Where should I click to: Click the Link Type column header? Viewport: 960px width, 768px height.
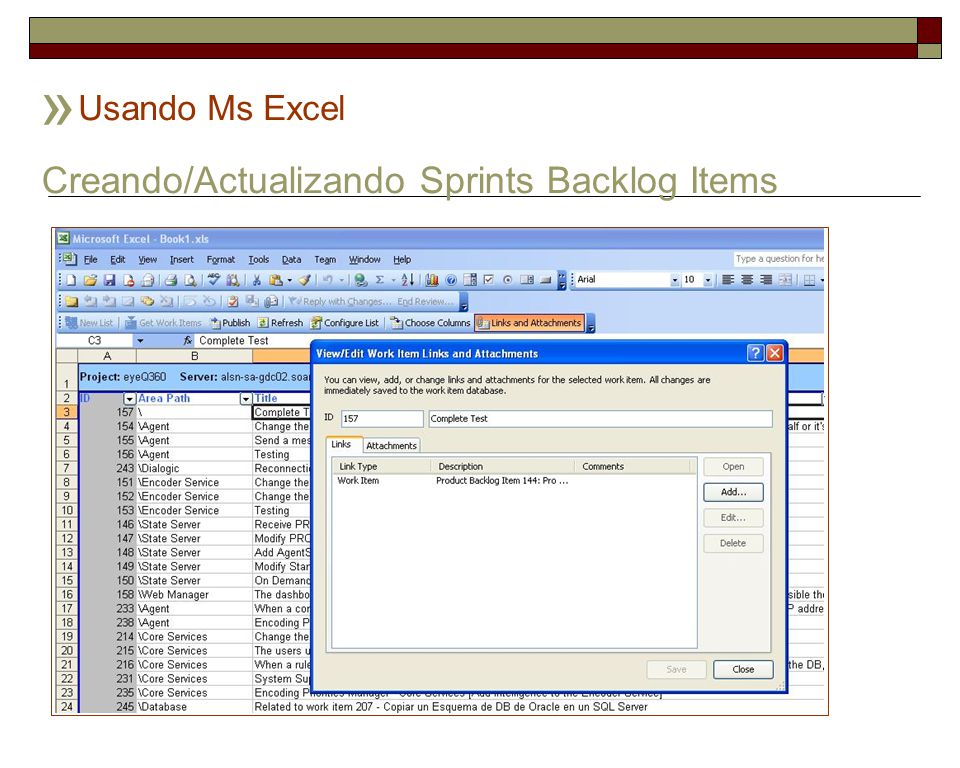coord(382,466)
